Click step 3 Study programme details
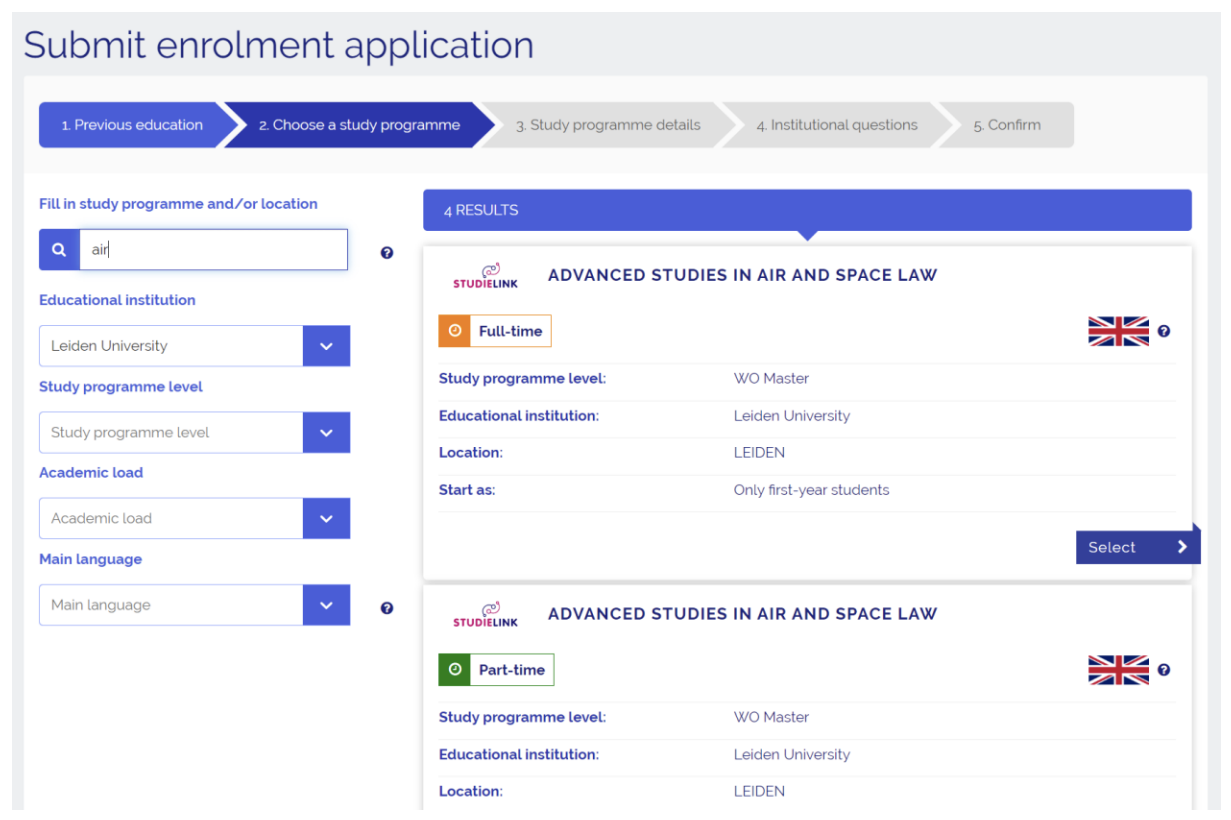 (608, 125)
